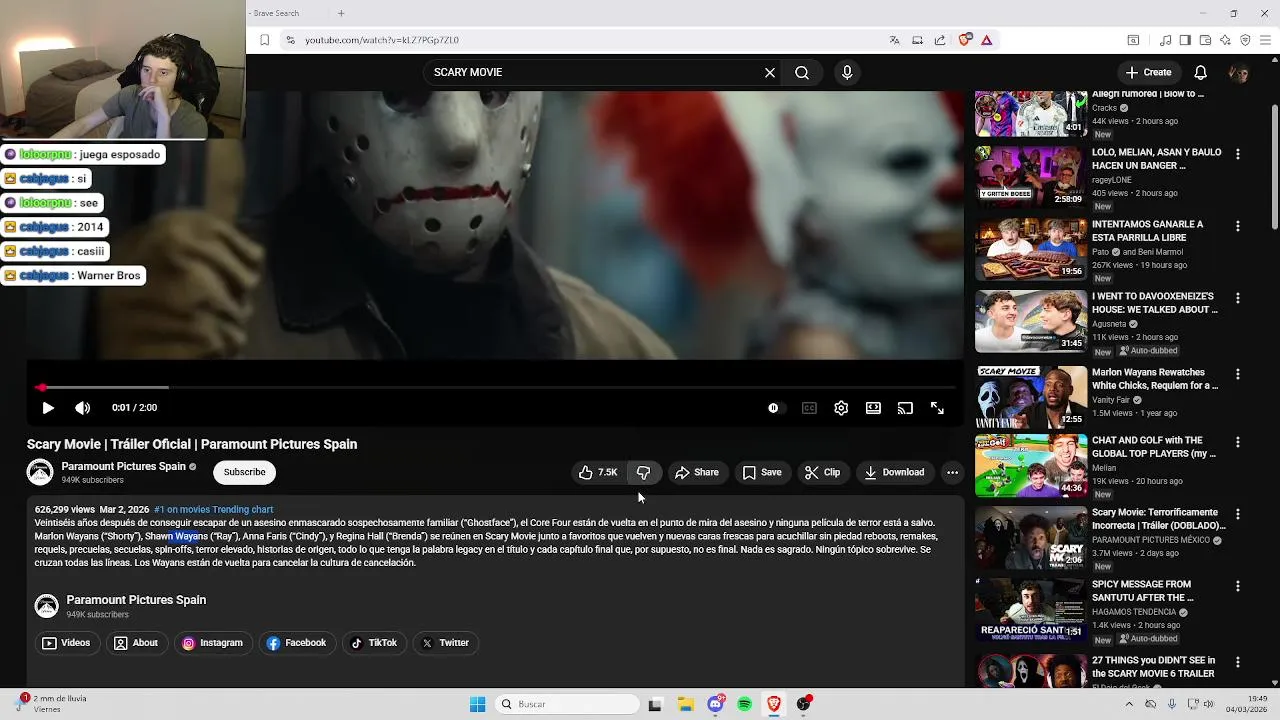The image size is (1280, 720).
Task: Turn on subtitles with the CC button
Action: [809, 408]
